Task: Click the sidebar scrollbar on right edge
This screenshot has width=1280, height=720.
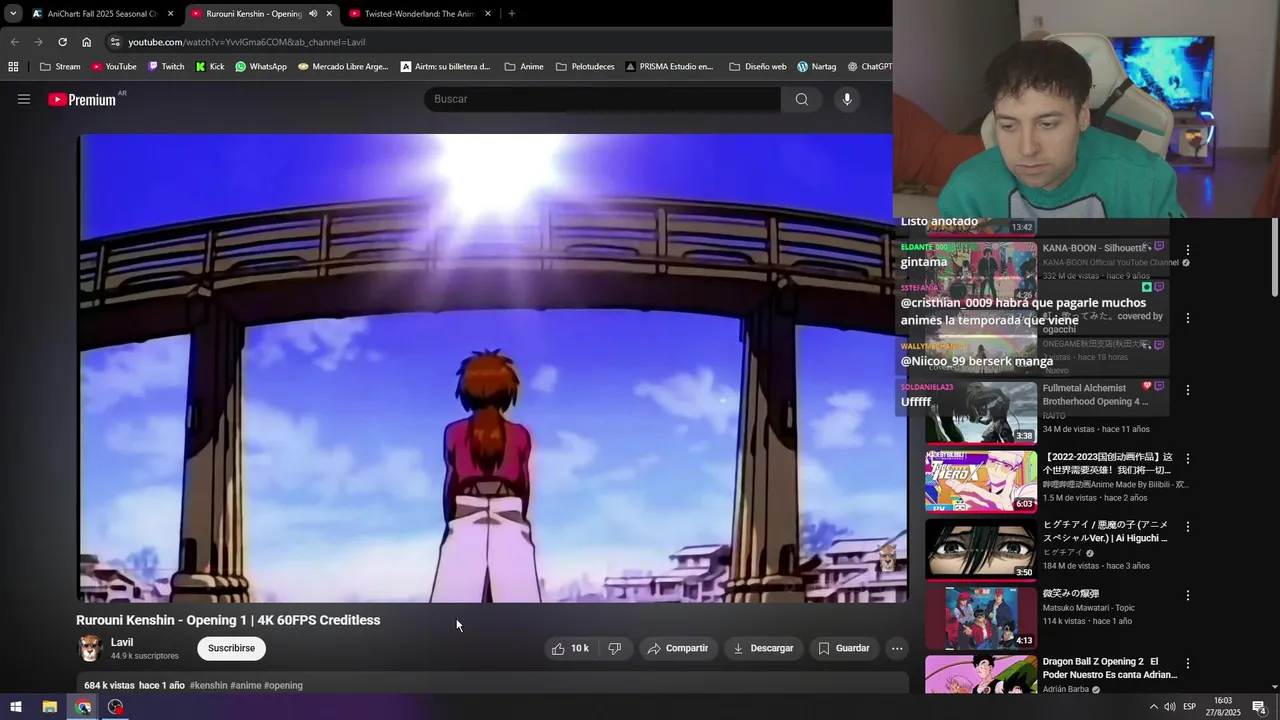Action: [1274, 258]
